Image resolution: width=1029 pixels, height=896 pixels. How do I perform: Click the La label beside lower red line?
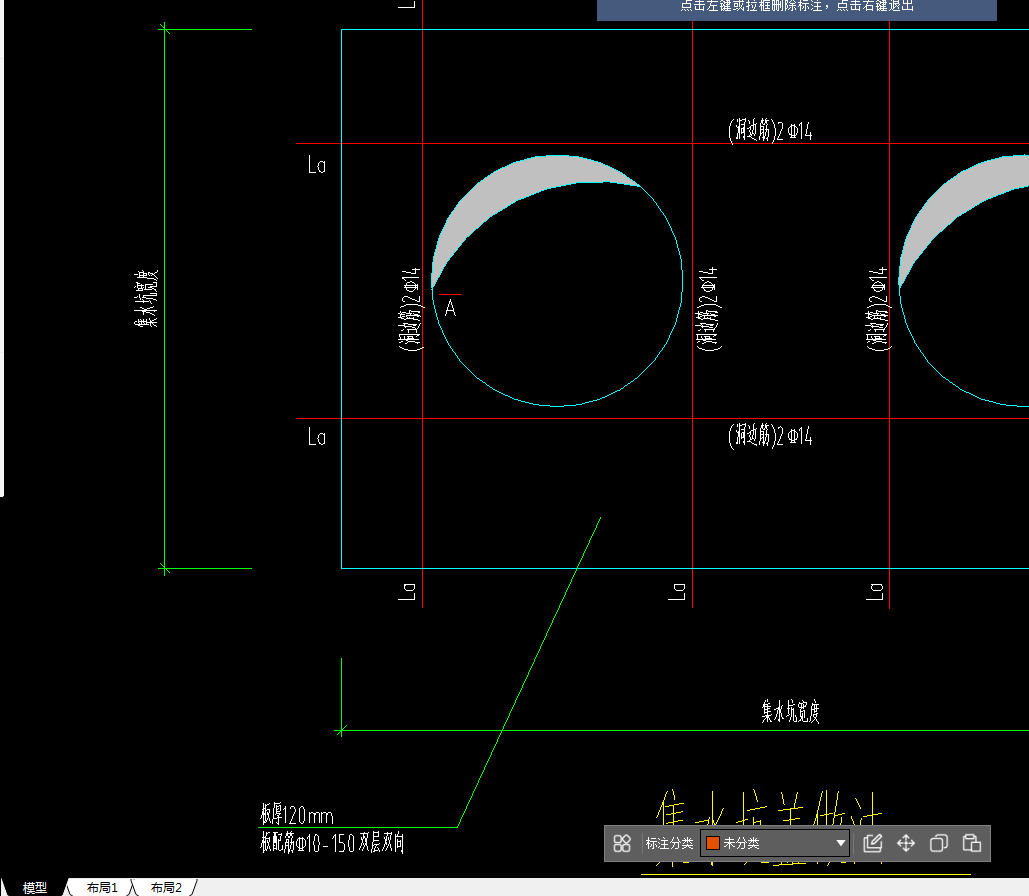[x=317, y=437]
